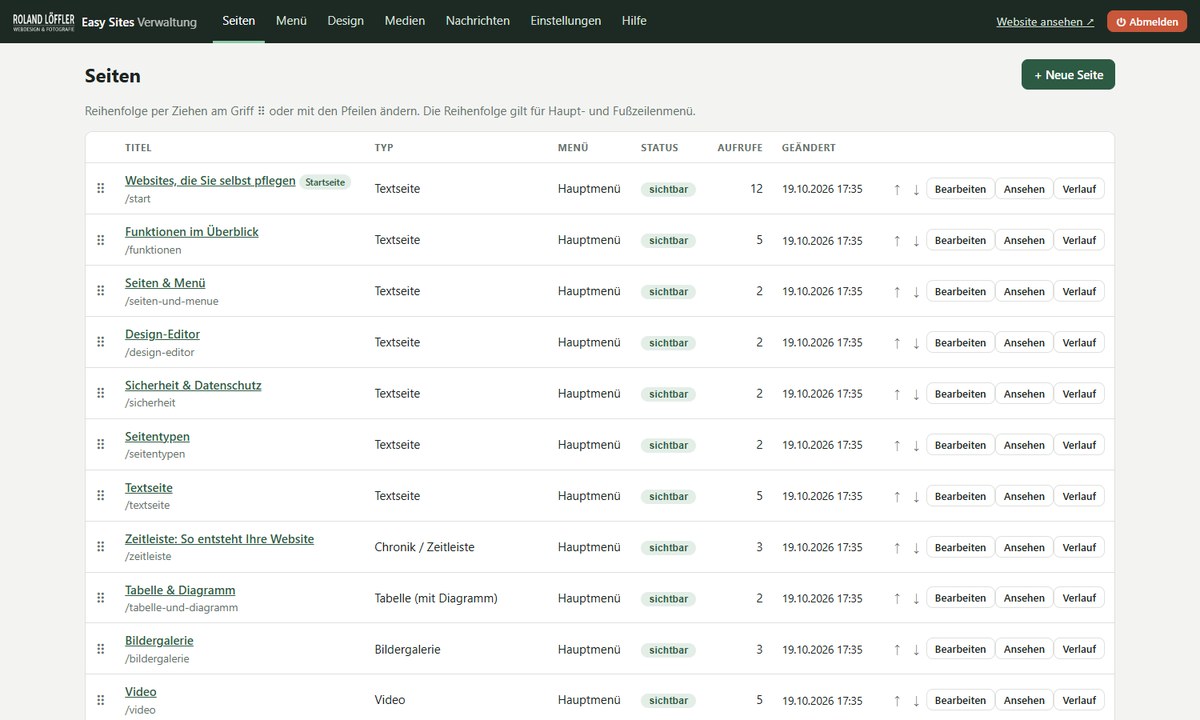
Task: Grab the drag handle for the Funktionen im Überblick row
Action: 100,240
